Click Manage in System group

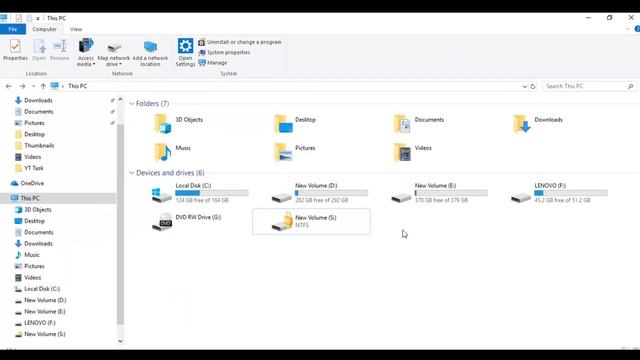point(213,63)
